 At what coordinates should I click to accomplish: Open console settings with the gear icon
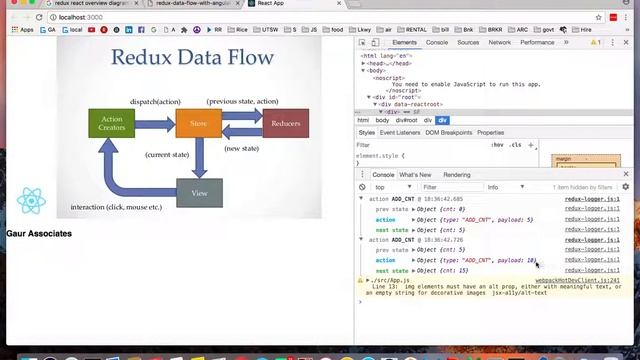(626, 187)
